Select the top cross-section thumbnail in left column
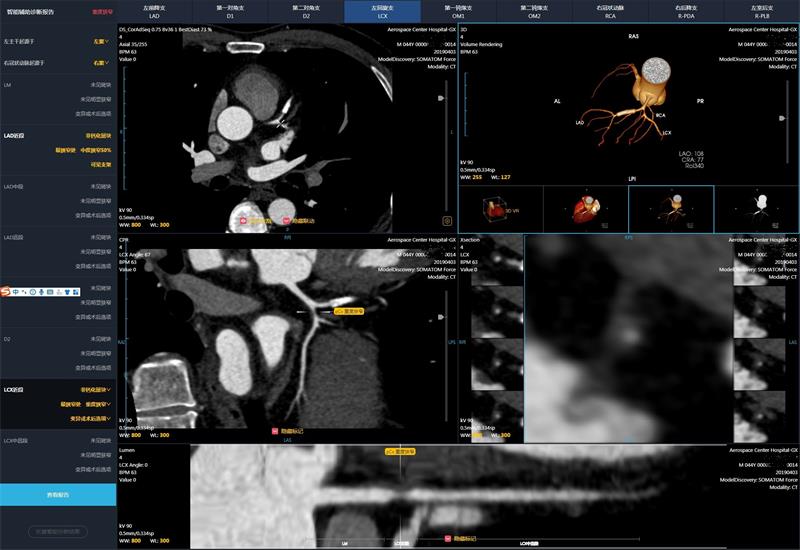Image resolution: width=800 pixels, height=550 pixels. (x=496, y=259)
